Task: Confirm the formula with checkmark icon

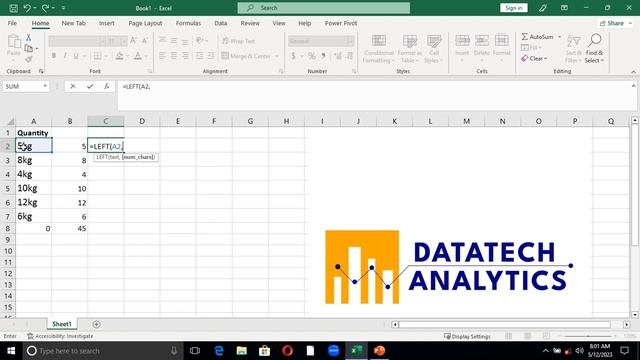Action: (90, 86)
